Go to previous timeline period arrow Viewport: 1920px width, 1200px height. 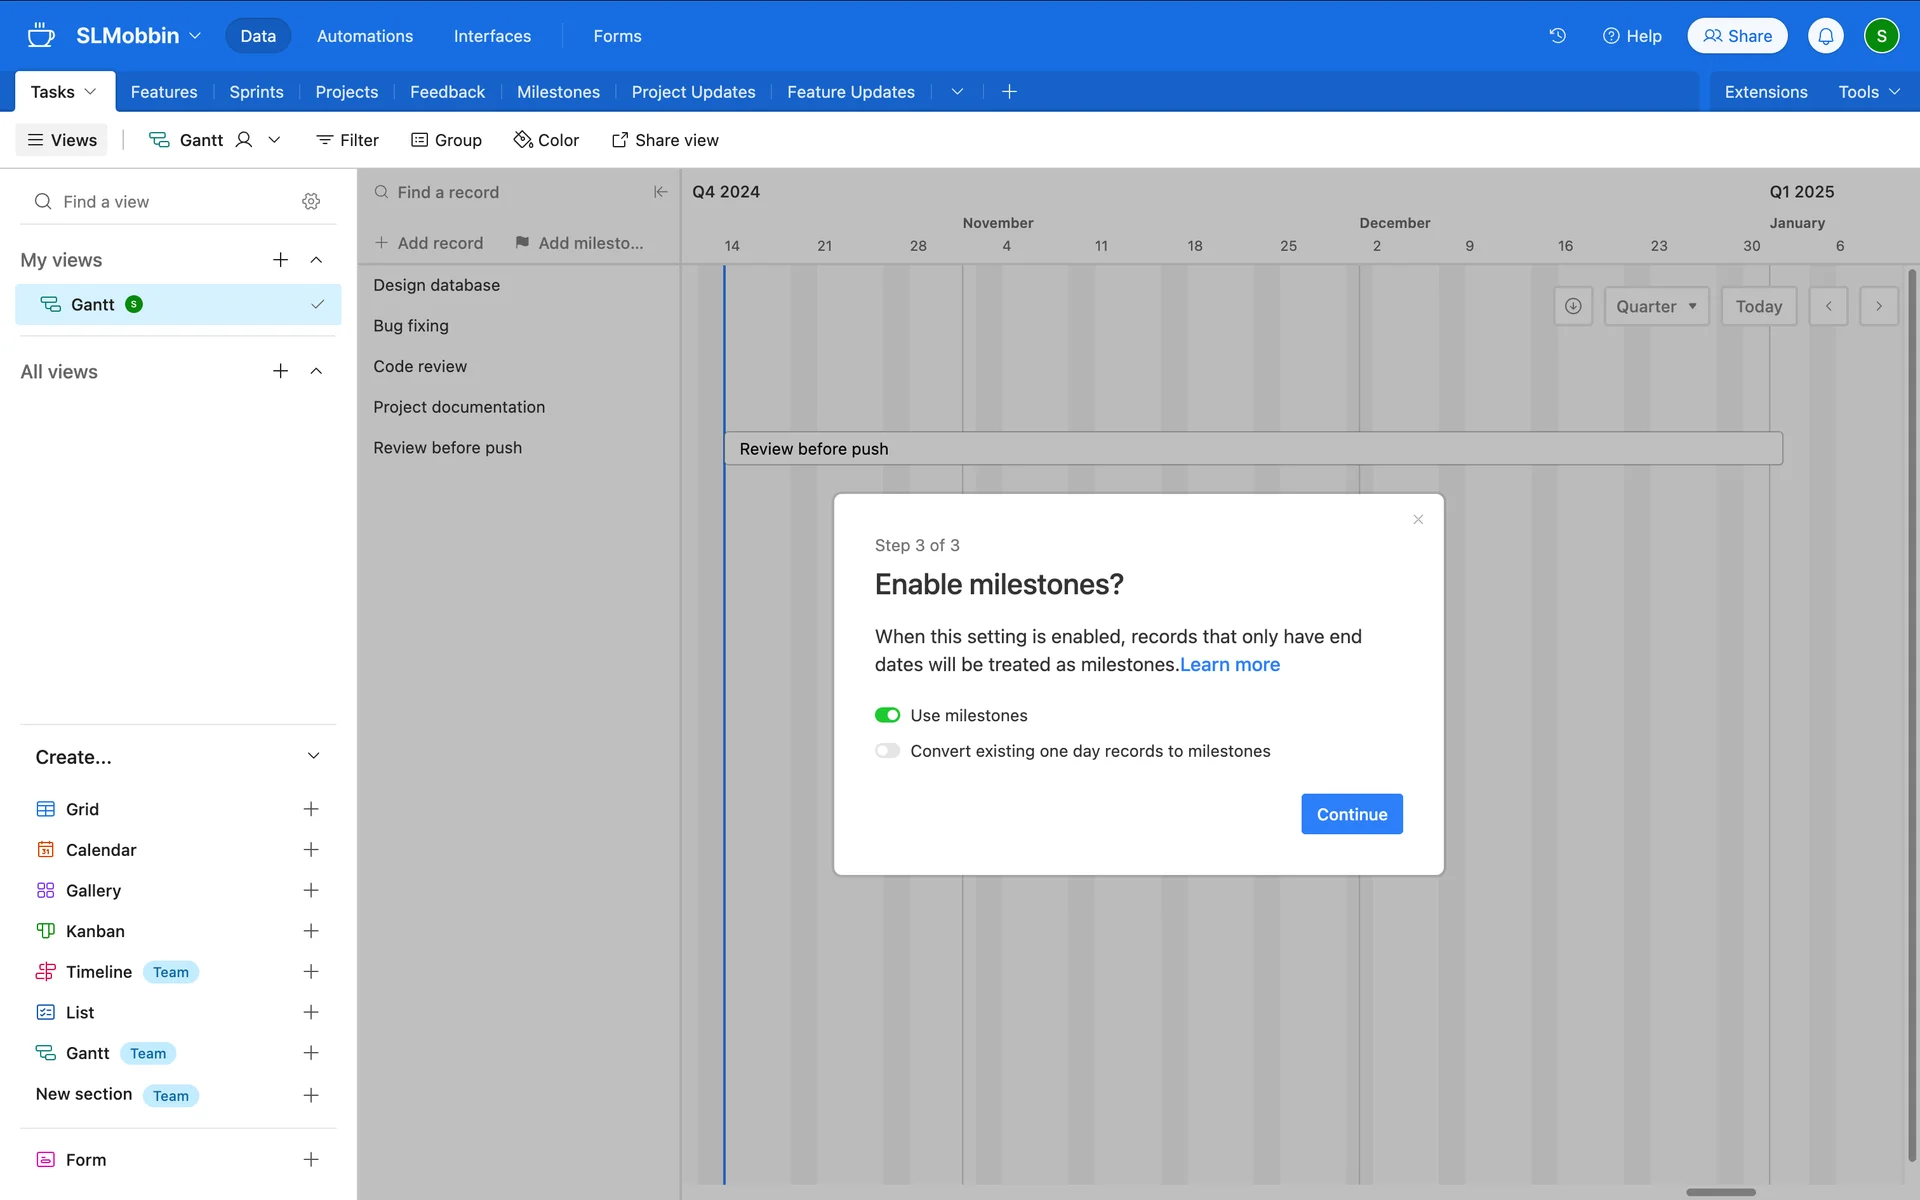coord(1828,306)
